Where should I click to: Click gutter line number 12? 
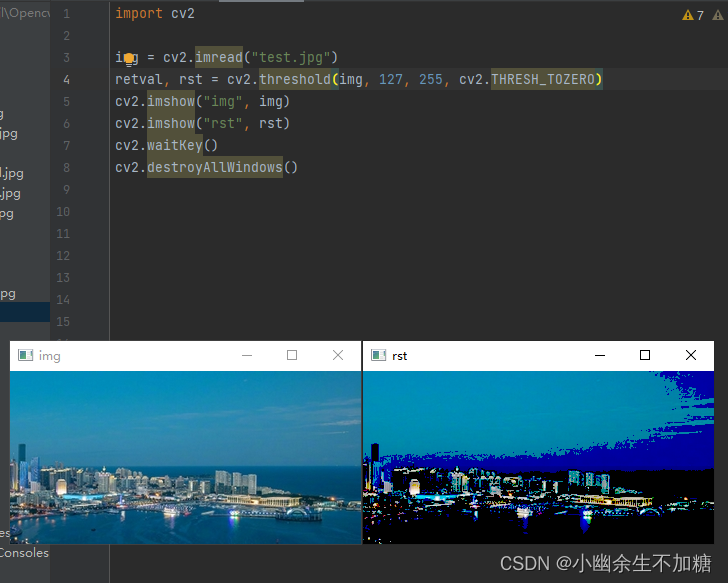point(63,256)
